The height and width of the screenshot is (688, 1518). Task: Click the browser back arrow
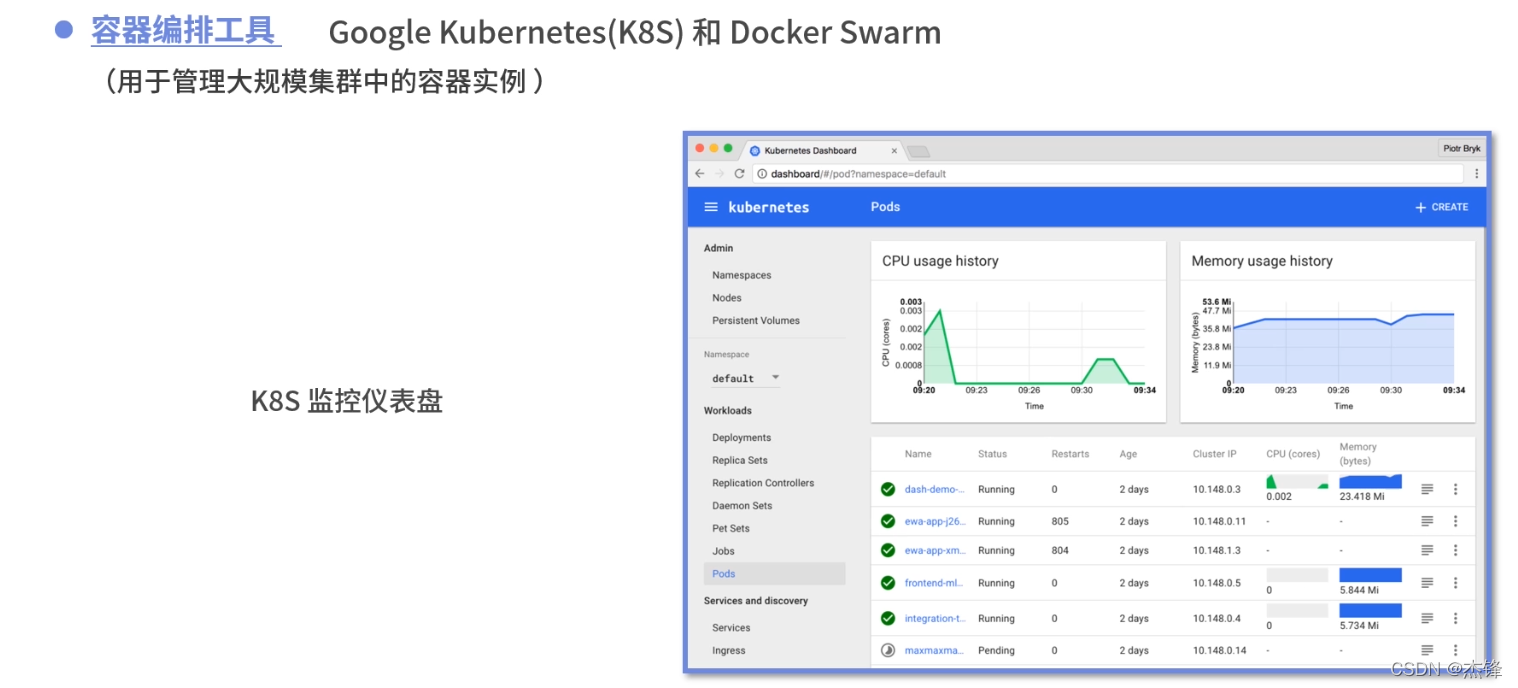pos(699,173)
